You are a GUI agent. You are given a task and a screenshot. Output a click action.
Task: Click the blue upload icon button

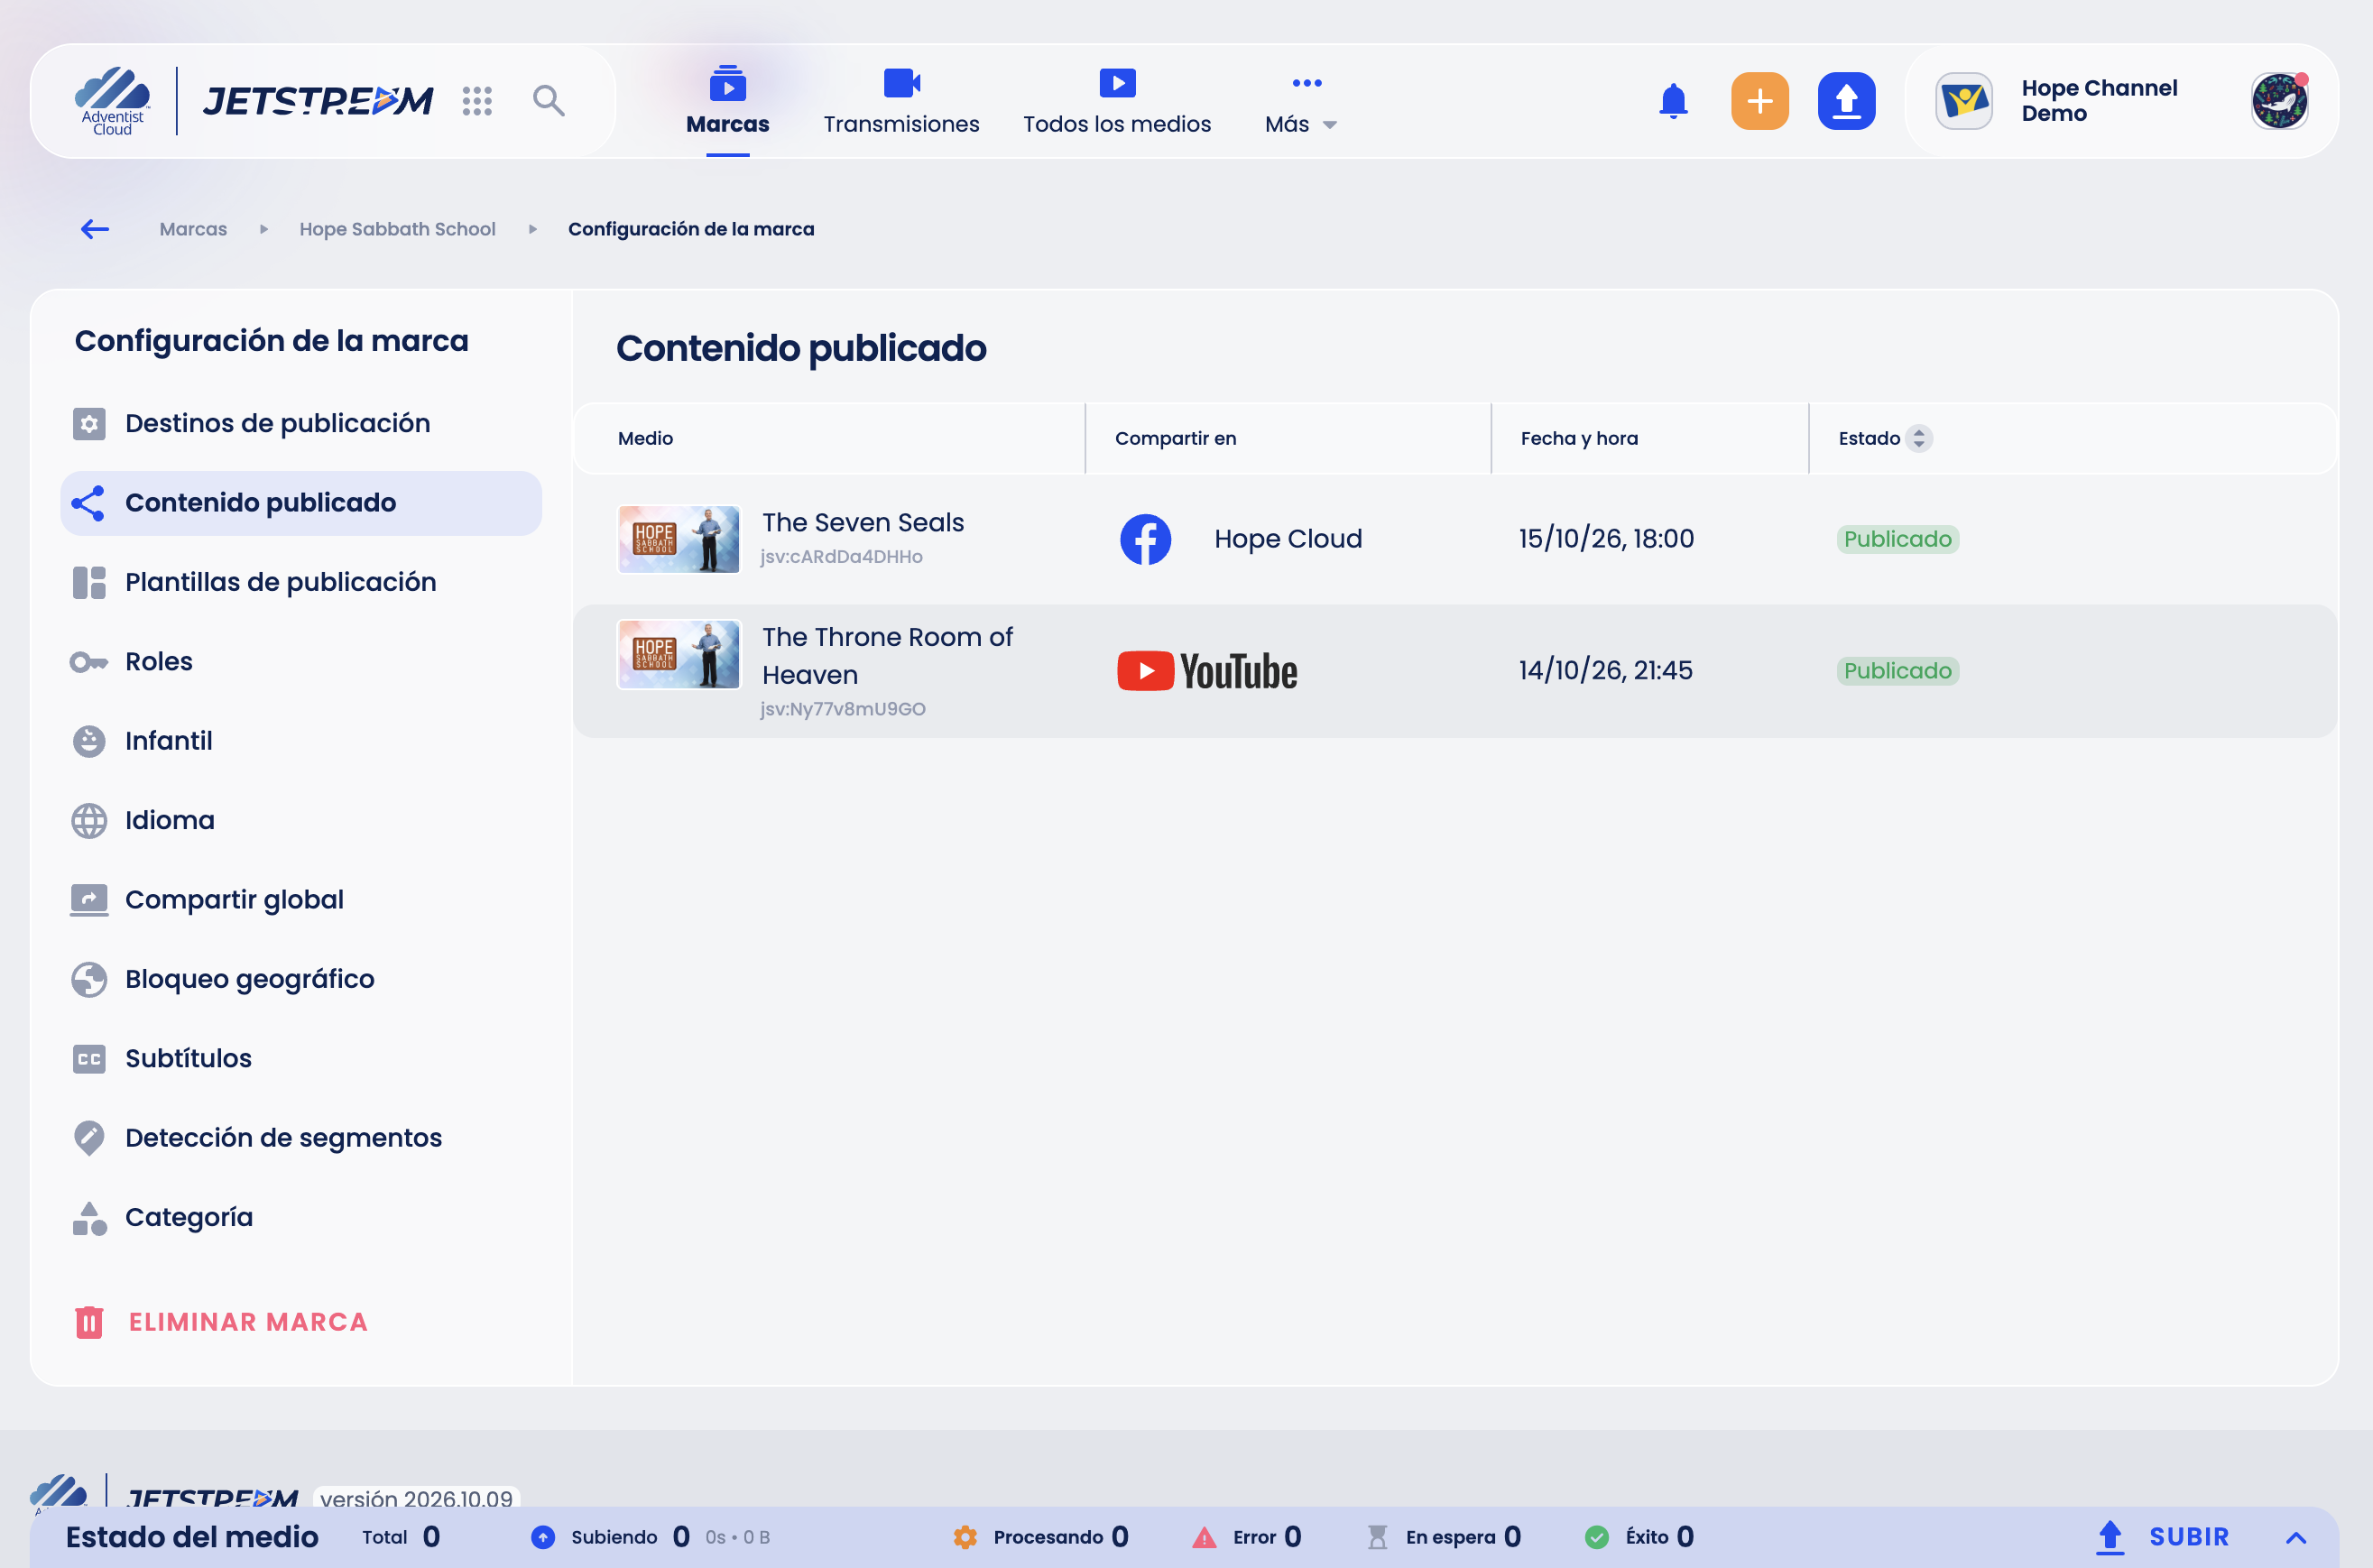click(x=1846, y=100)
